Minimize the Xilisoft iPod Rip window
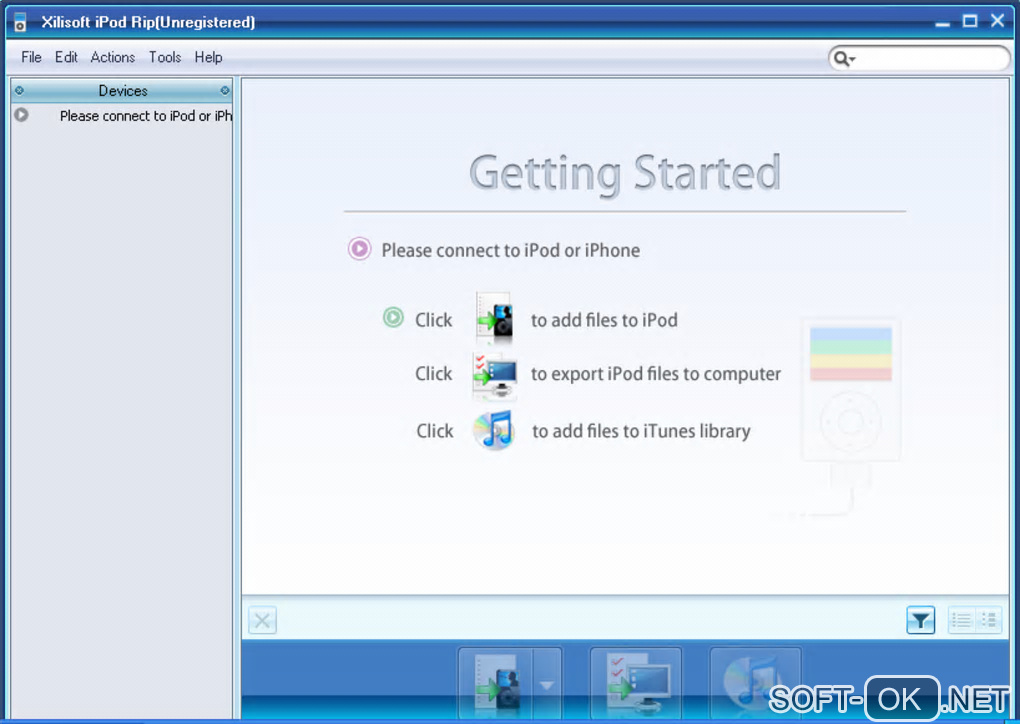The width and height of the screenshot is (1020, 724). click(943, 23)
